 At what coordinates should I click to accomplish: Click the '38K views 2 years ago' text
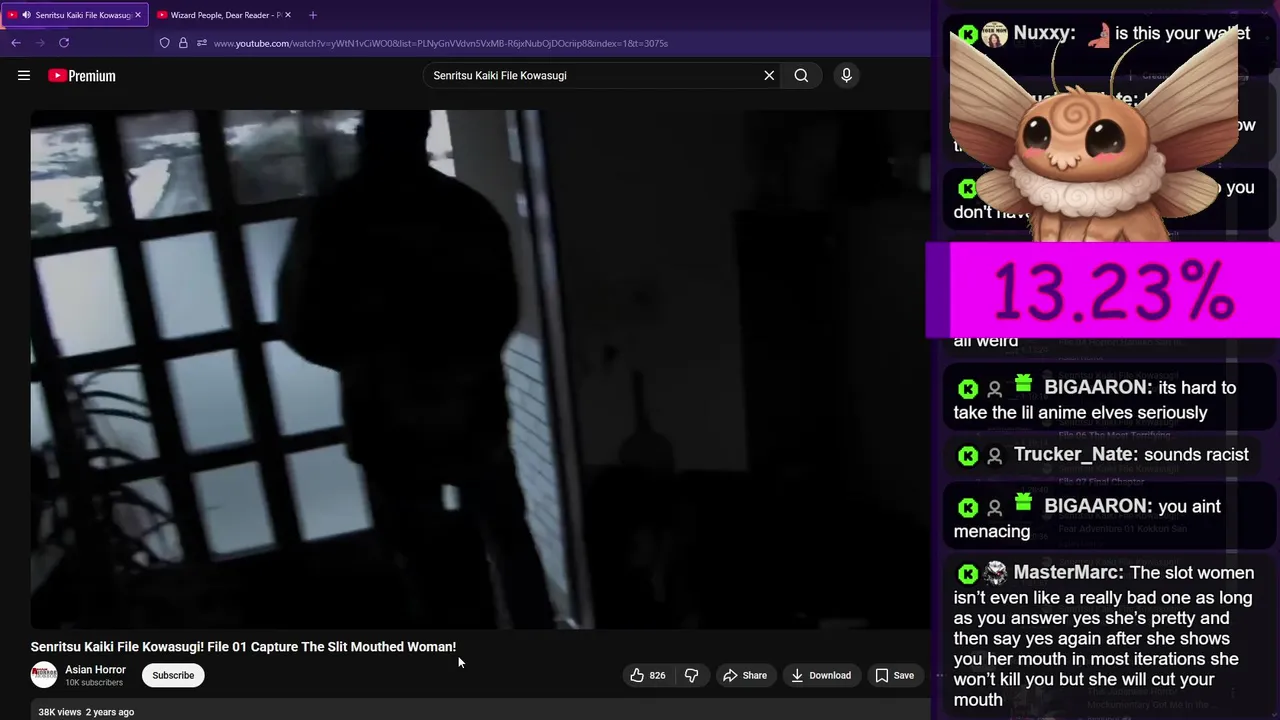click(x=86, y=712)
